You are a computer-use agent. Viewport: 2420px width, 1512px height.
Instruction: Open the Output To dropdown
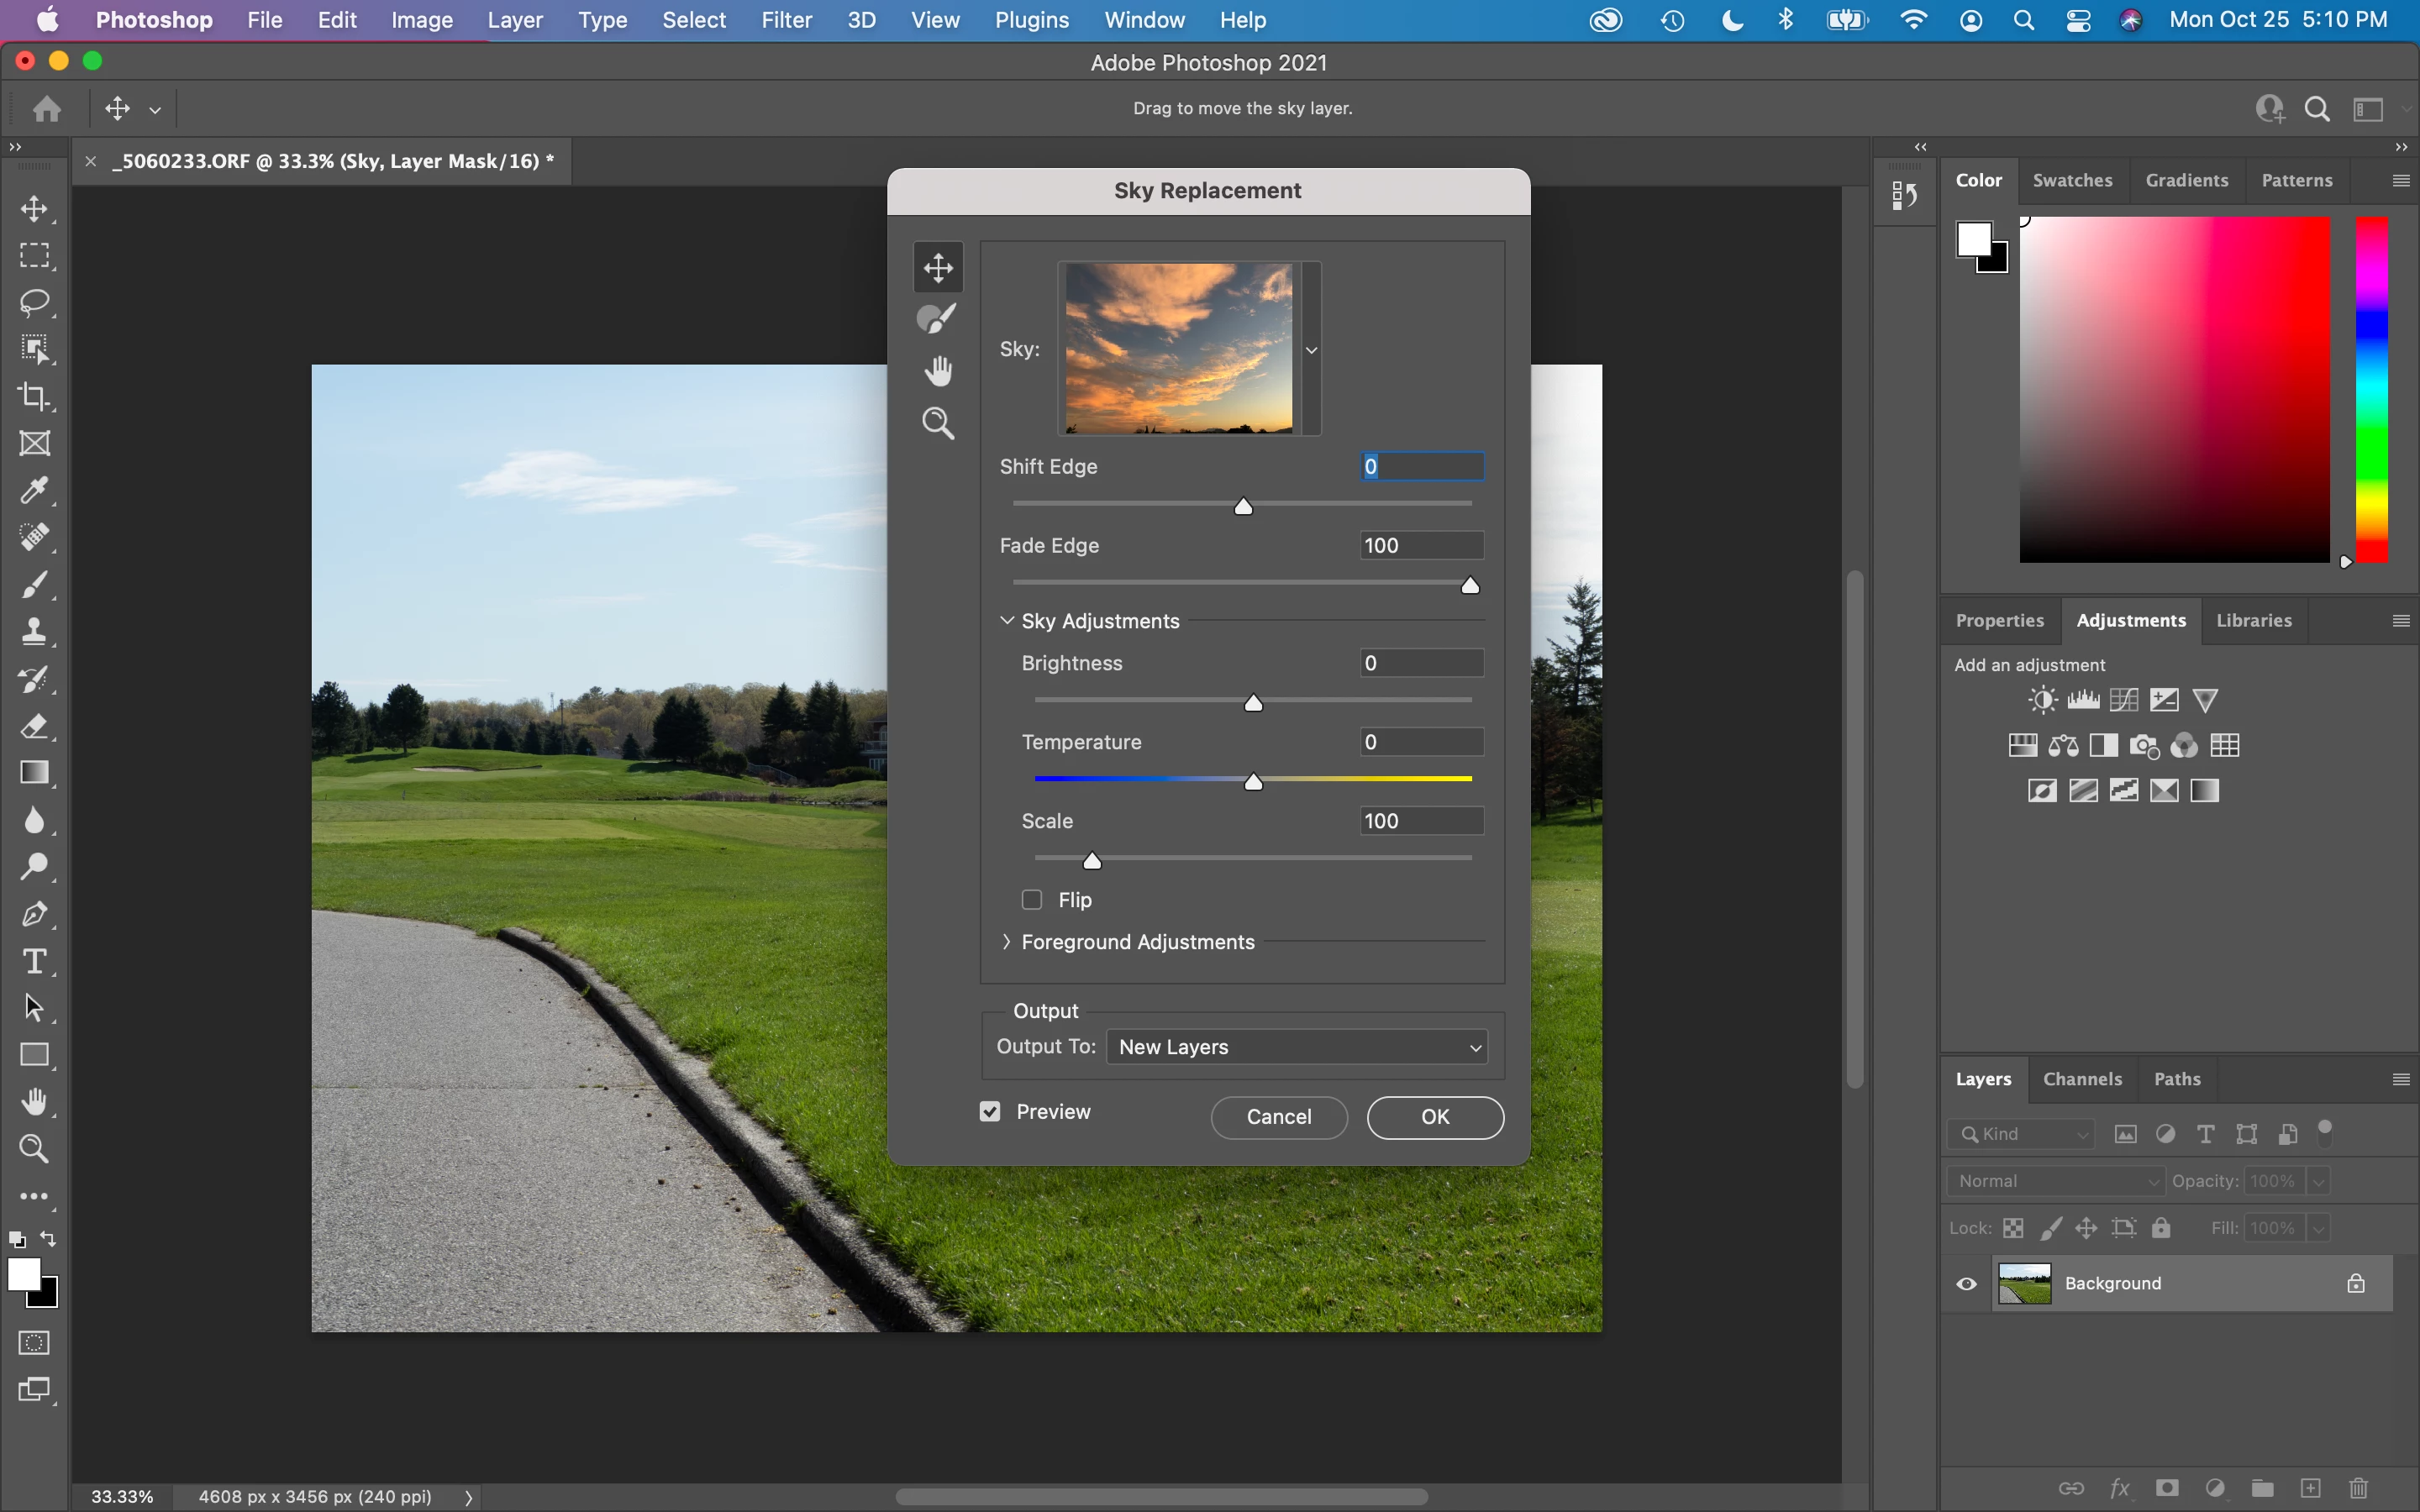pos(1297,1047)
